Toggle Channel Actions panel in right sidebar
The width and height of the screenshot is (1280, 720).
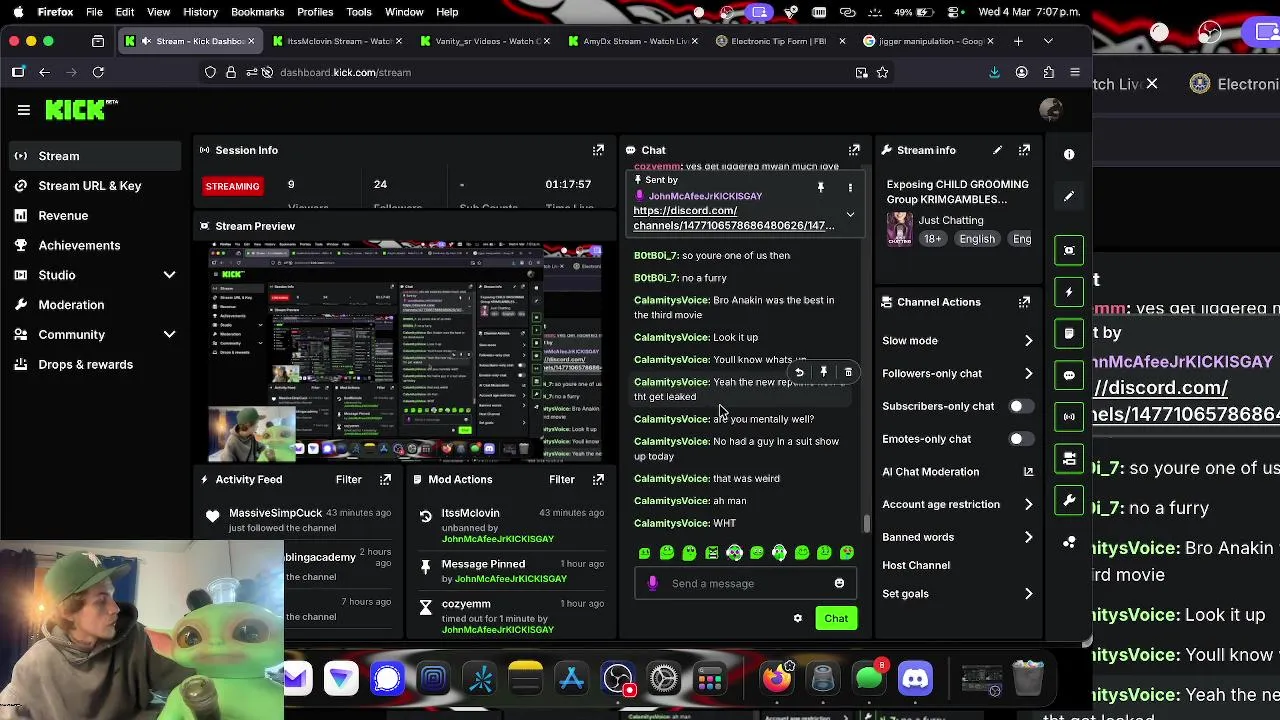pos(1069,459)
